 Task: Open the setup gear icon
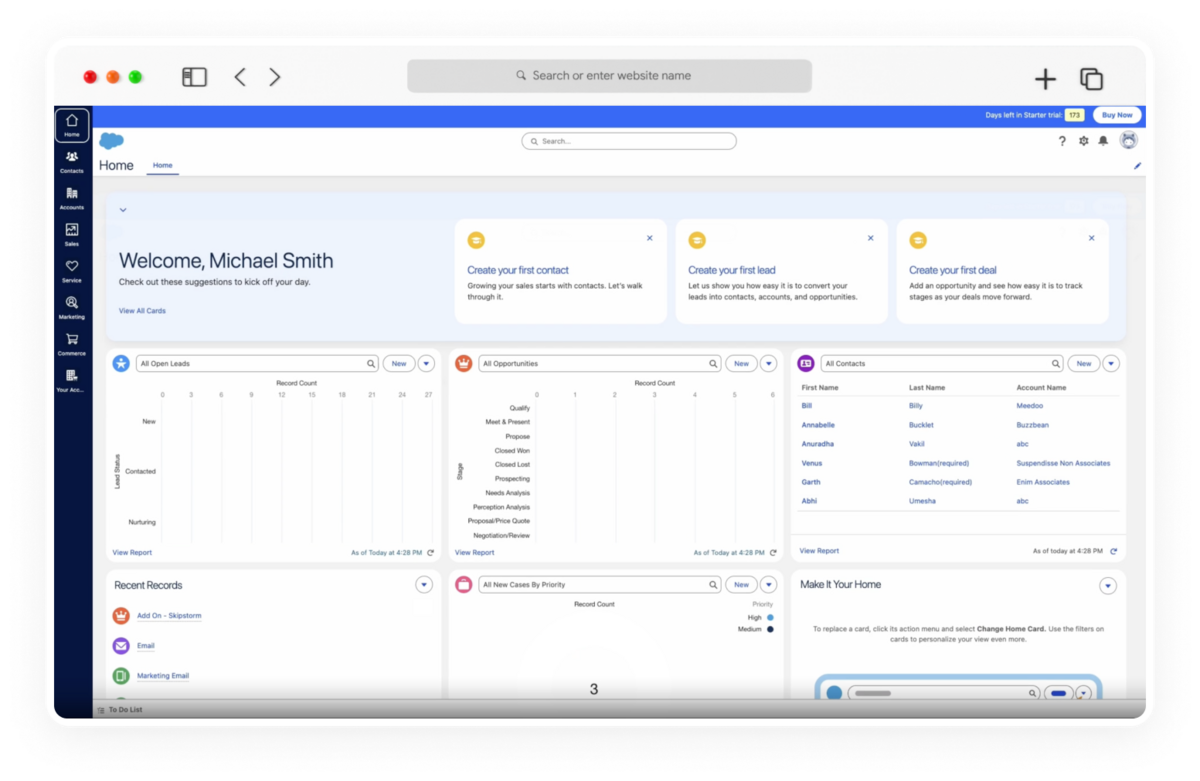(1083, 141)
